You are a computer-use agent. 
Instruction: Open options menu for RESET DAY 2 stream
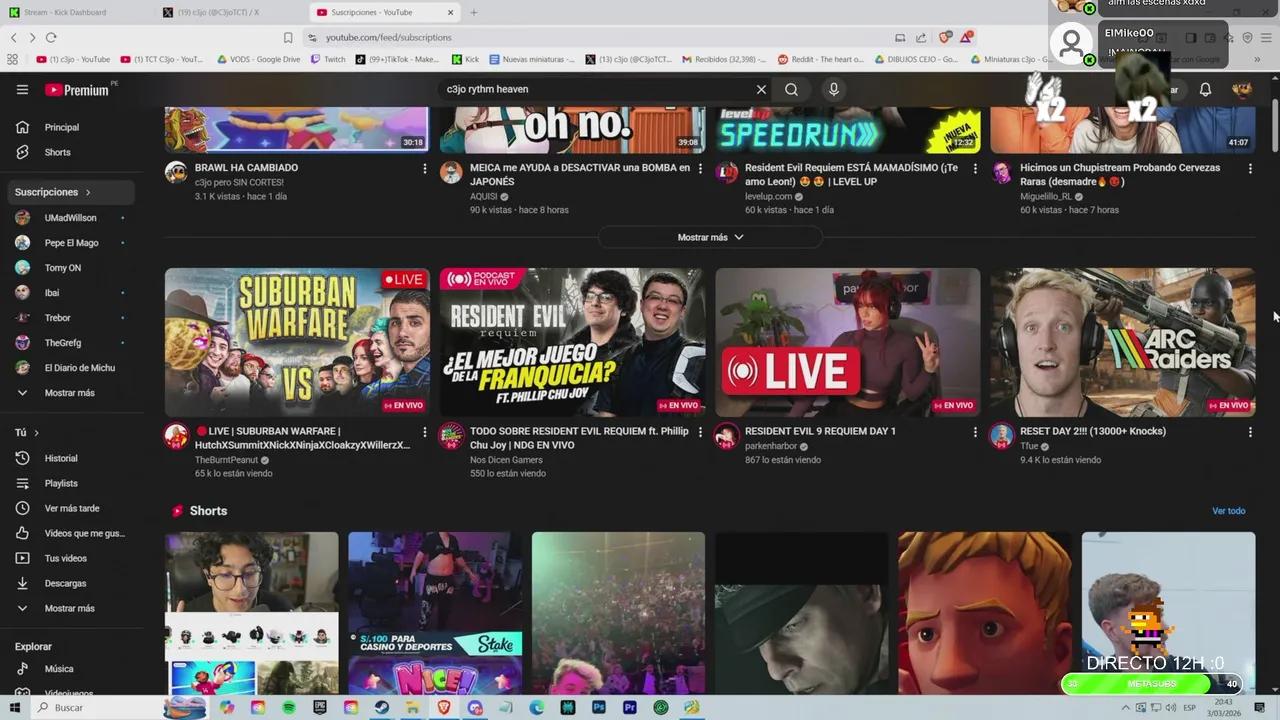[1250, 432]
